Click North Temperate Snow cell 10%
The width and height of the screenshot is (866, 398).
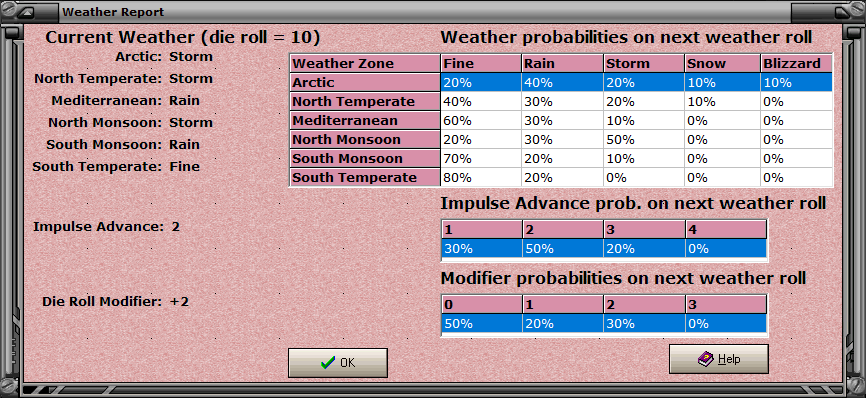[722, 102]
